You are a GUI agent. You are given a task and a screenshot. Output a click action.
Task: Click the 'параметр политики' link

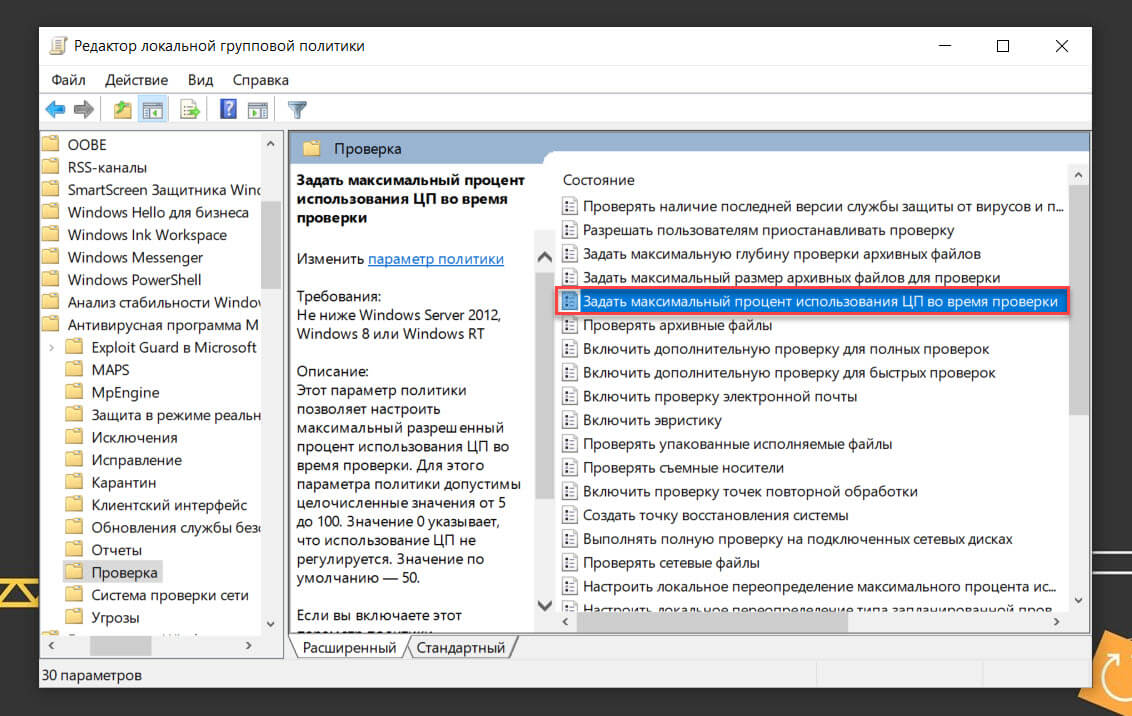pos(435,258)
